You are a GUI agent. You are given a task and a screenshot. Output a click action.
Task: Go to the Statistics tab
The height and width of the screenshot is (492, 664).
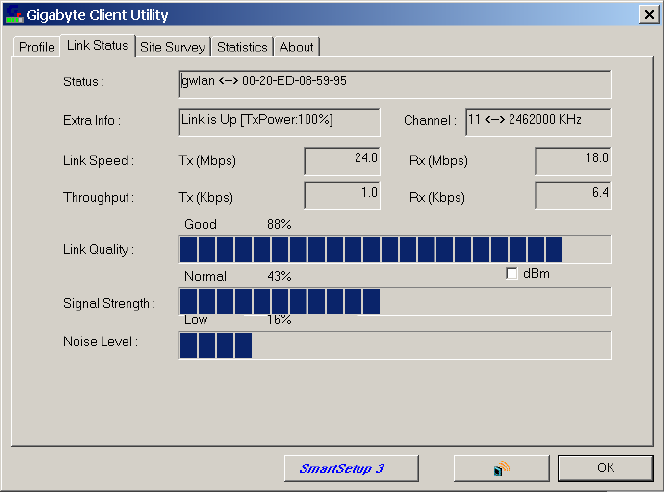click(242, 47)
